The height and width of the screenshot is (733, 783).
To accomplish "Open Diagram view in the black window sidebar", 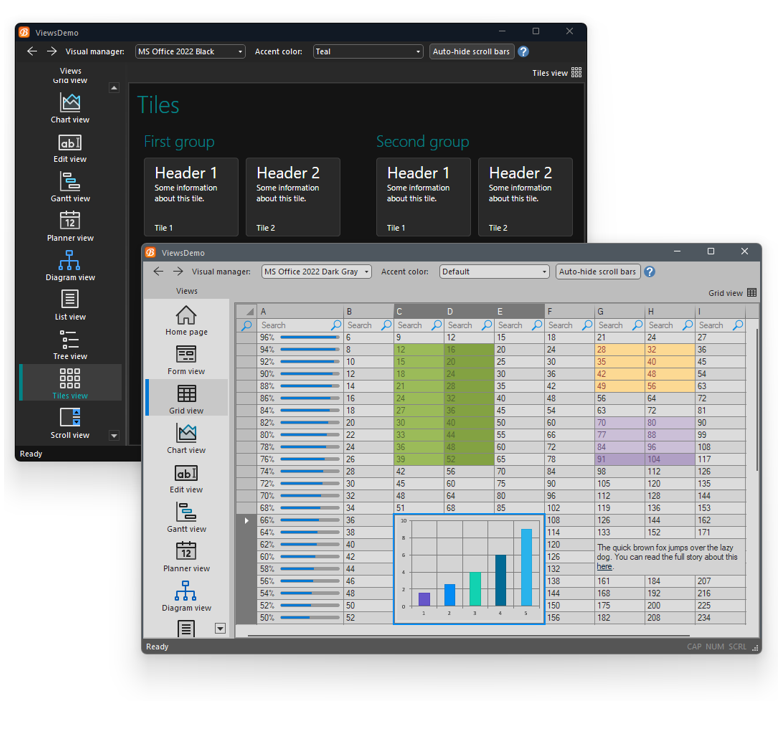I will pos(70,266).
